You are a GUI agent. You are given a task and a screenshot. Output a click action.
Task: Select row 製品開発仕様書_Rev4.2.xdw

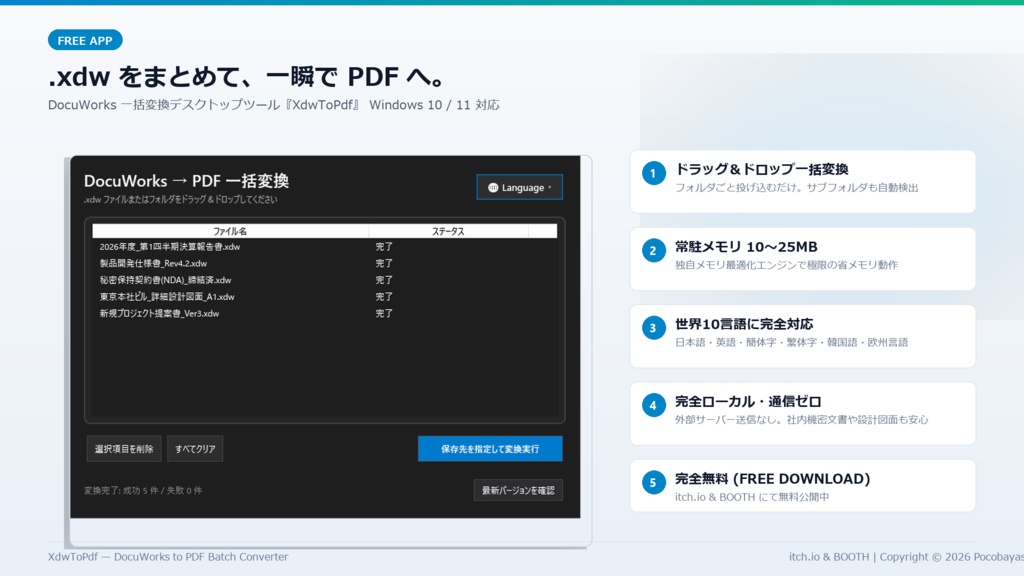325,263
